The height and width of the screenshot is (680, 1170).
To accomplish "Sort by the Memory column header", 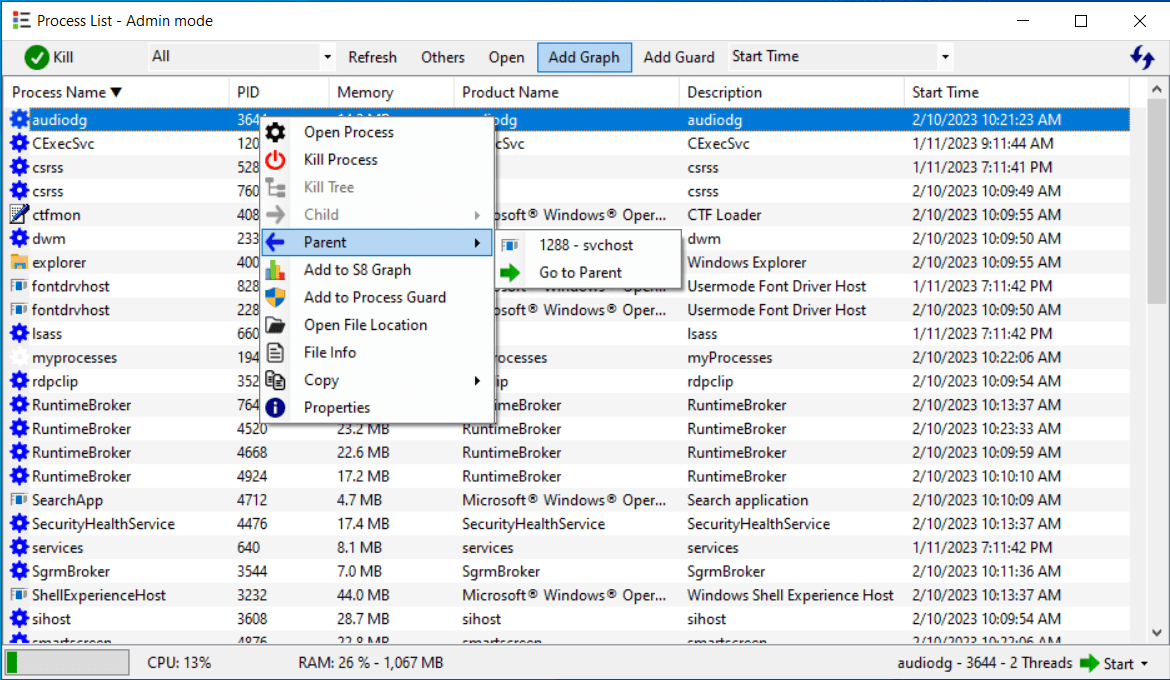I will tap(391, 93).
